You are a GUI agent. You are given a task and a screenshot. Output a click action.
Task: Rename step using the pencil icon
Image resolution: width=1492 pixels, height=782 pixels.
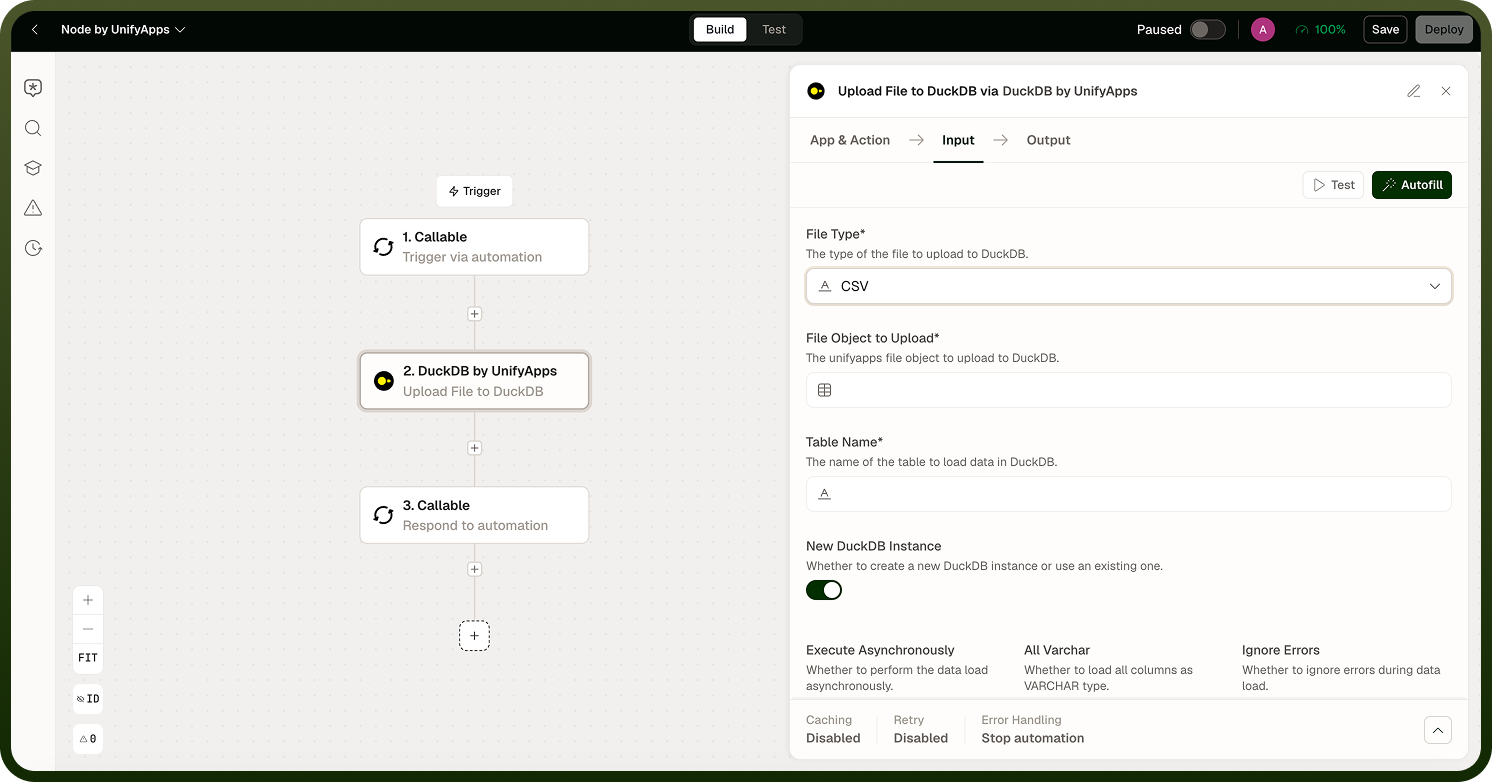click(1414, 91)
